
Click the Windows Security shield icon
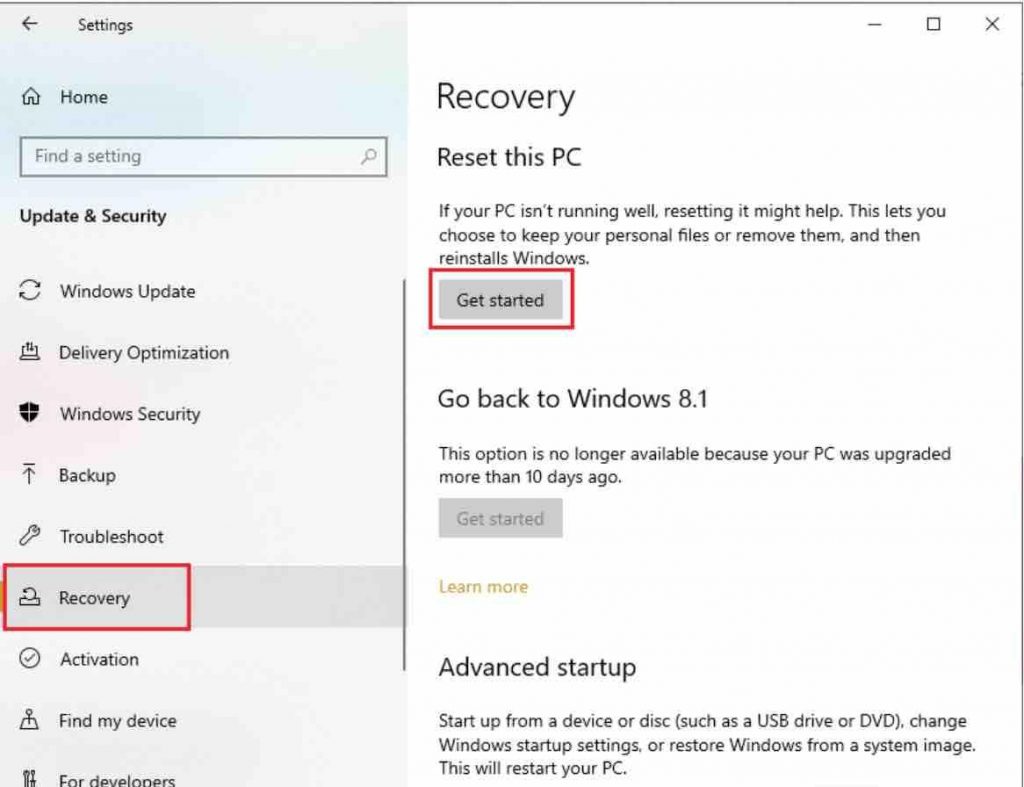tap(31, 413)
